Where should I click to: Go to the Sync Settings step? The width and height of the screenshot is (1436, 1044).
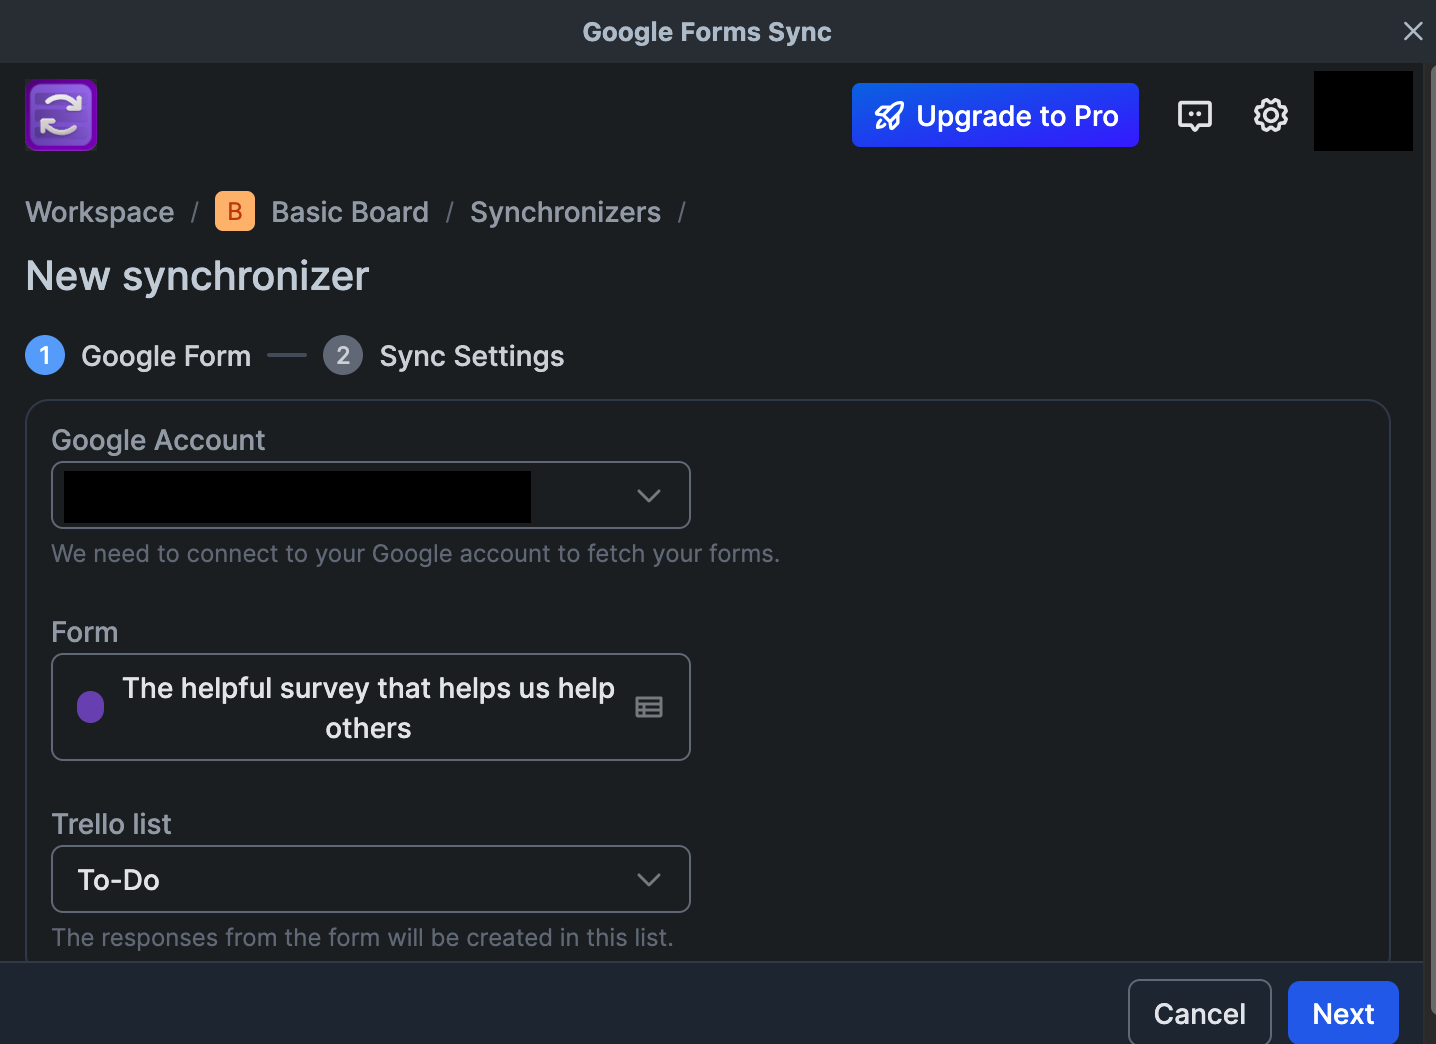471,356
